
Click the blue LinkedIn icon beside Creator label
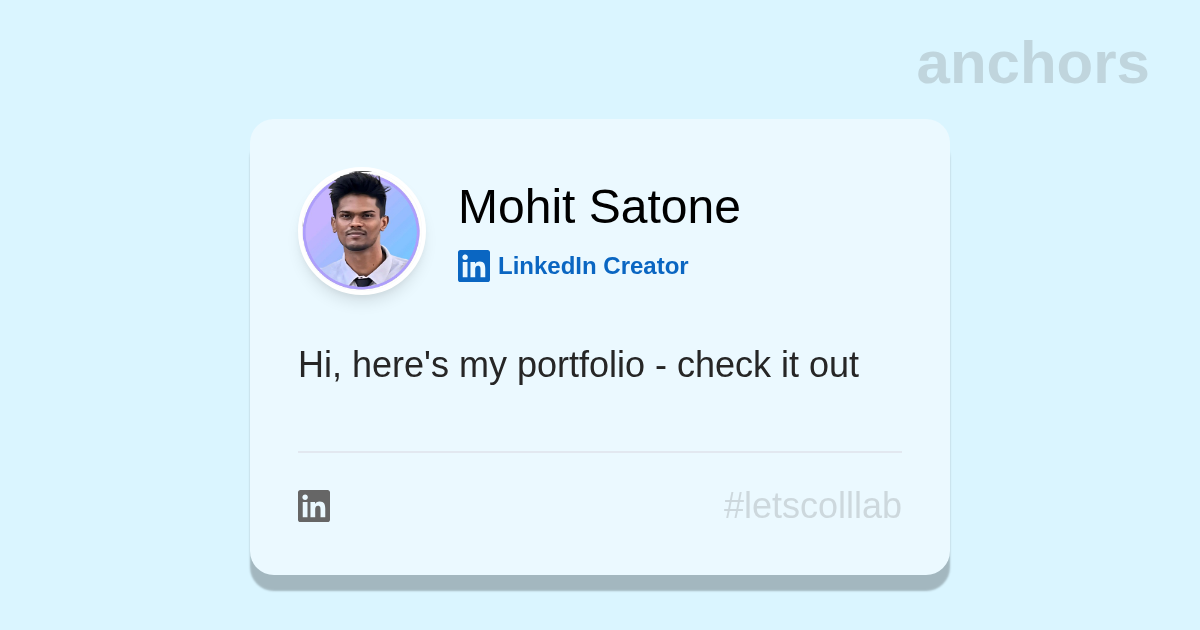(x=473, y=266)
